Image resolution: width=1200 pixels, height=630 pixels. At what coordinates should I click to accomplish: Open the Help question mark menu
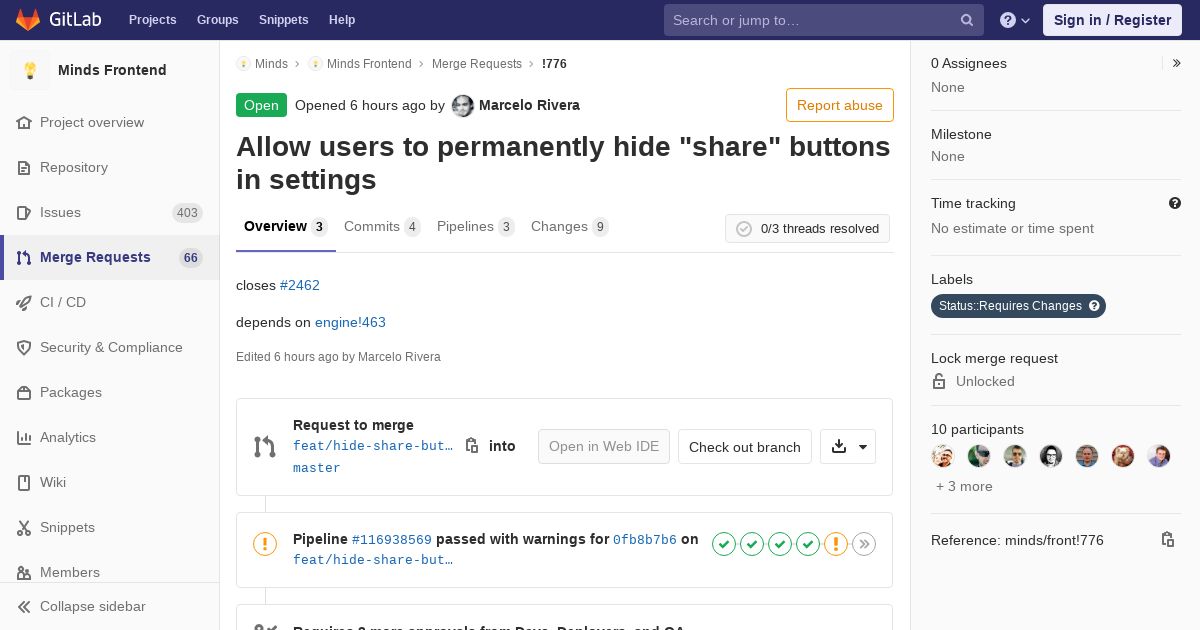point(1015,20)
